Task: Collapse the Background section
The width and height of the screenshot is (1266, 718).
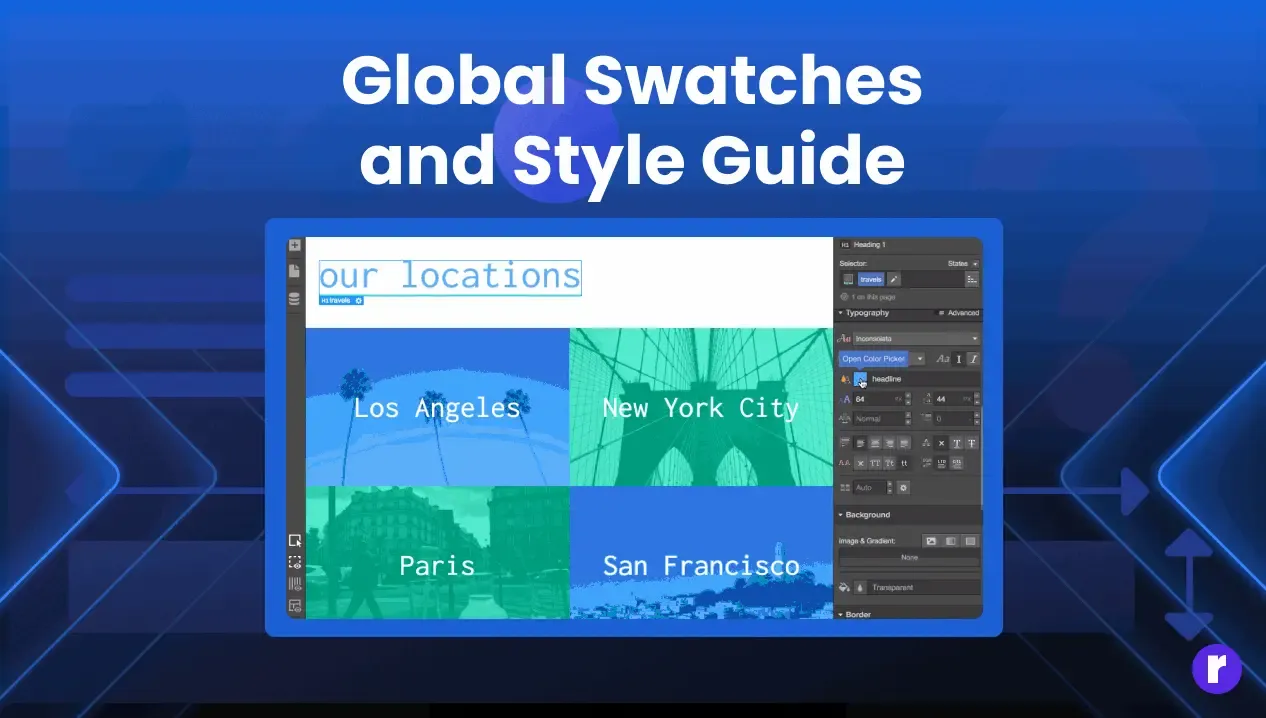Action: click(866, 515)
